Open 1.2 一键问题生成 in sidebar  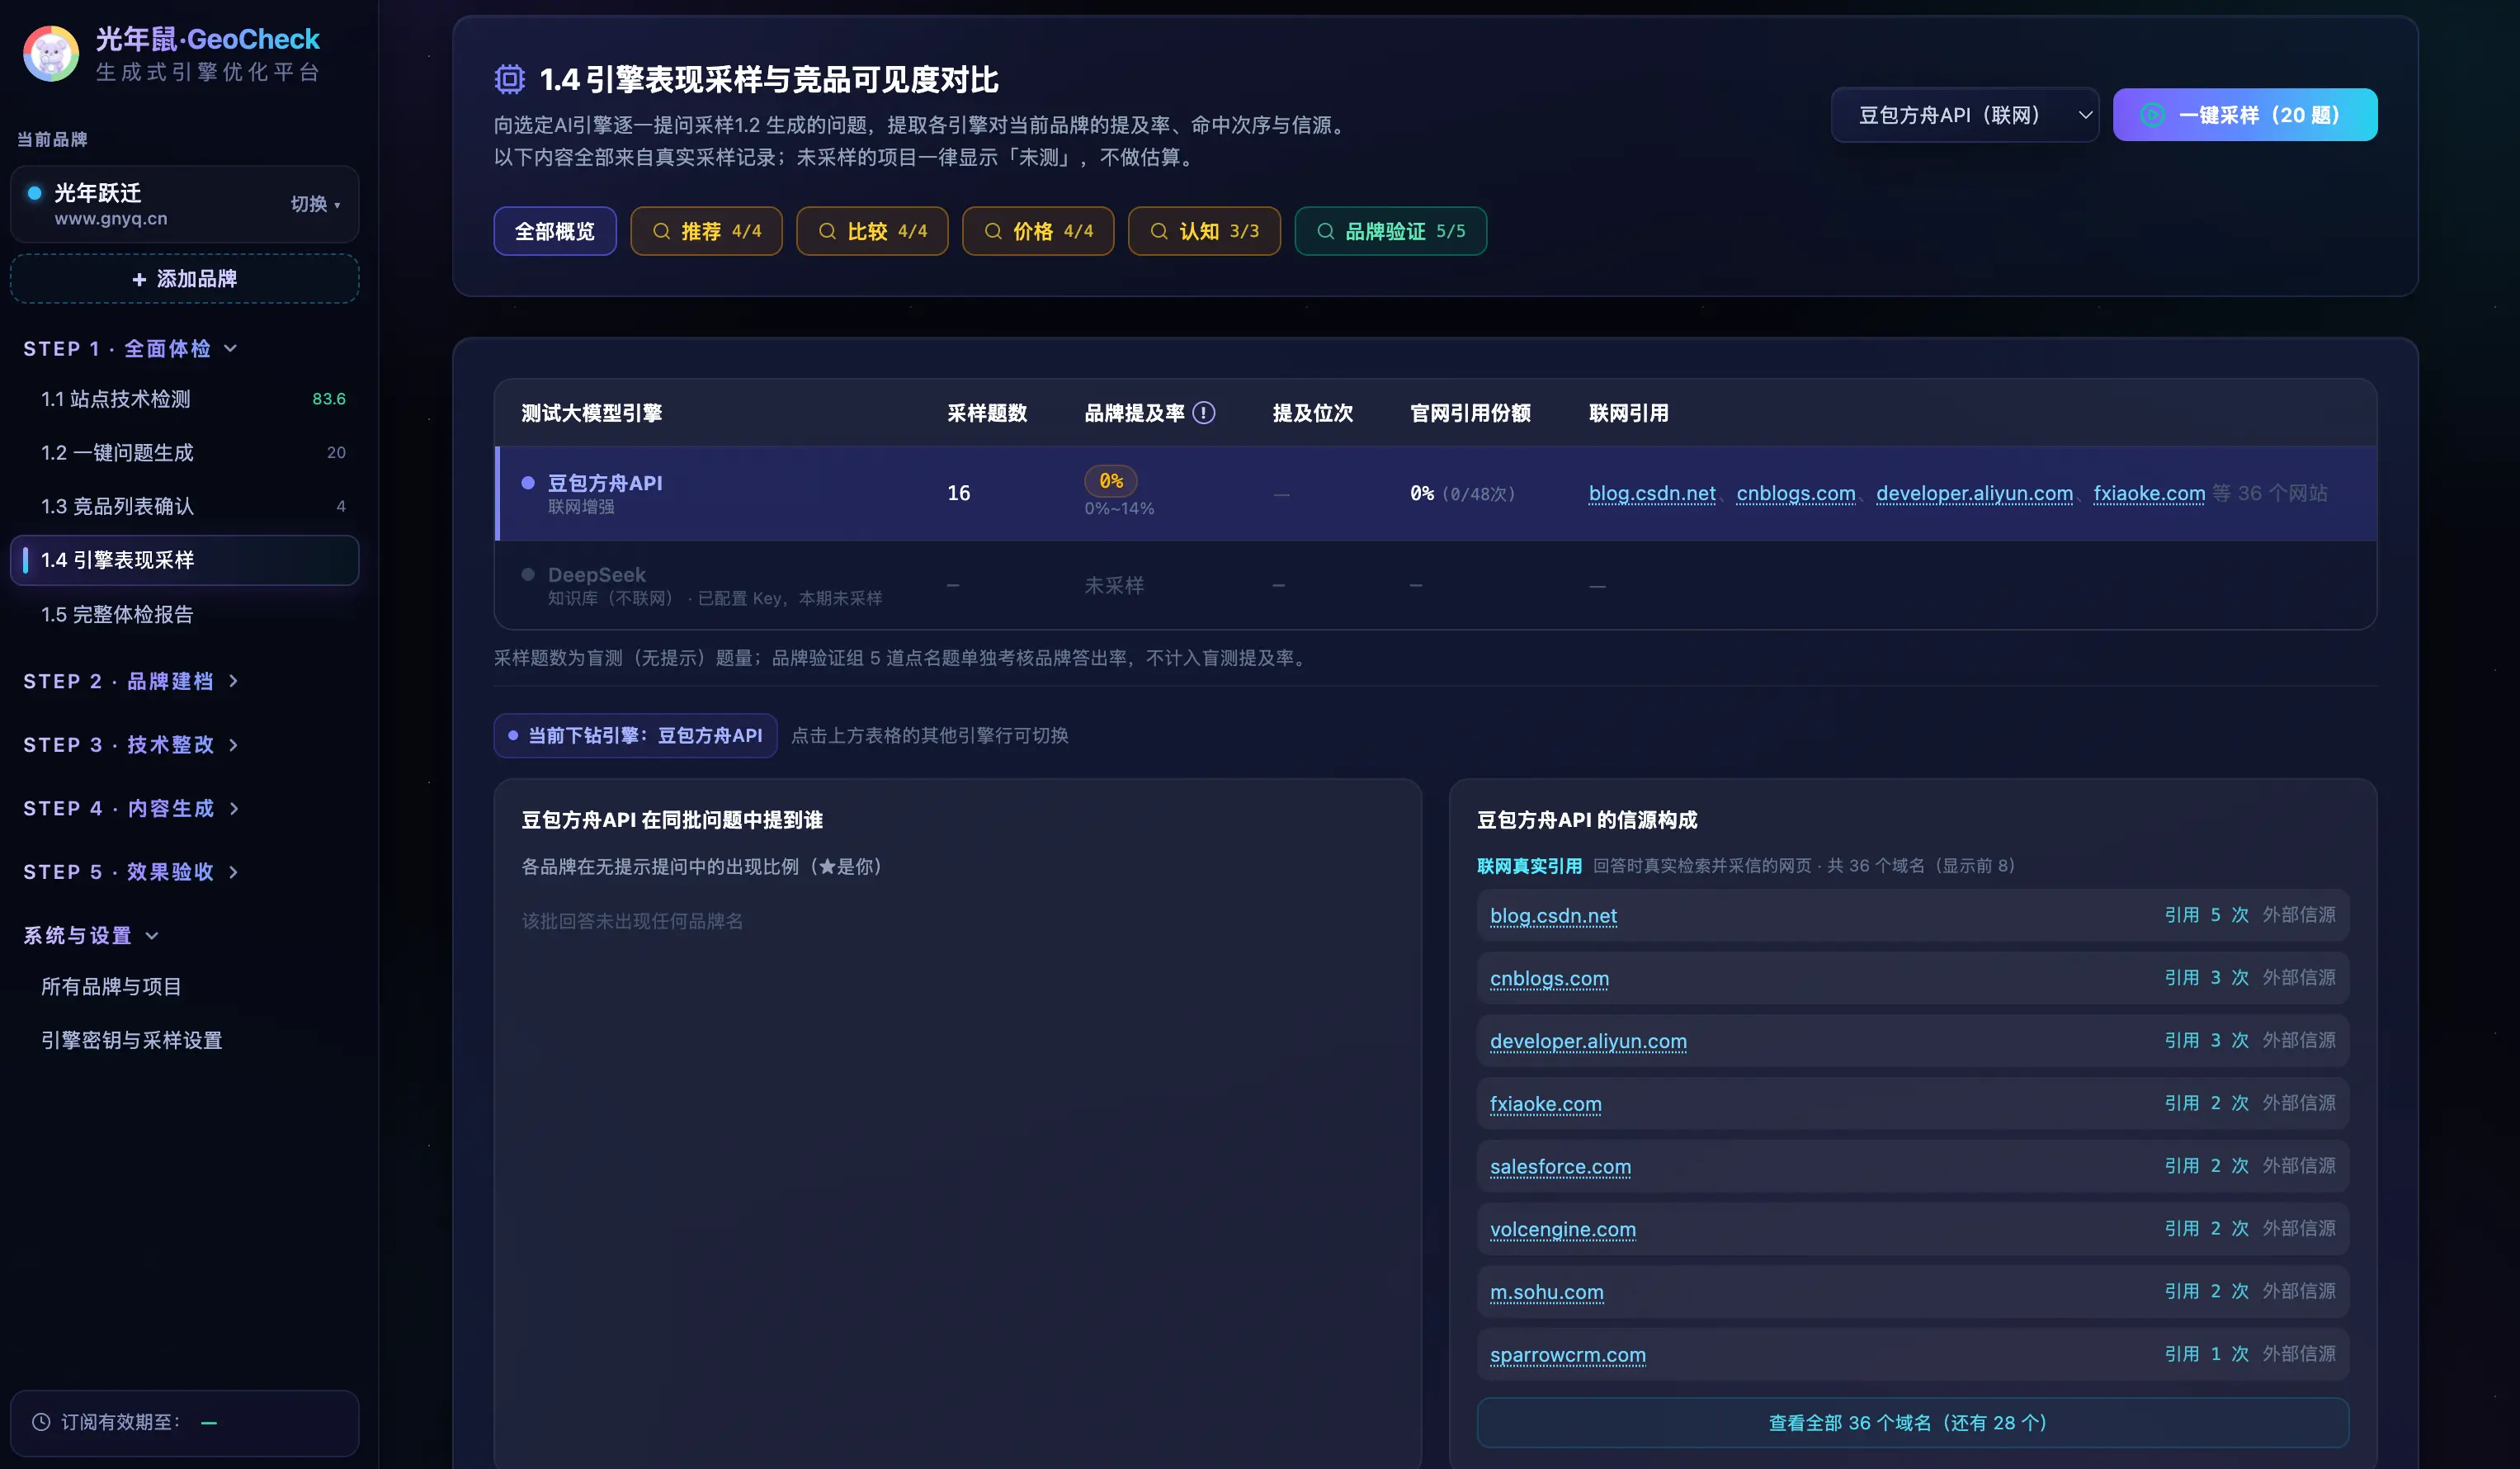point(185,453)
